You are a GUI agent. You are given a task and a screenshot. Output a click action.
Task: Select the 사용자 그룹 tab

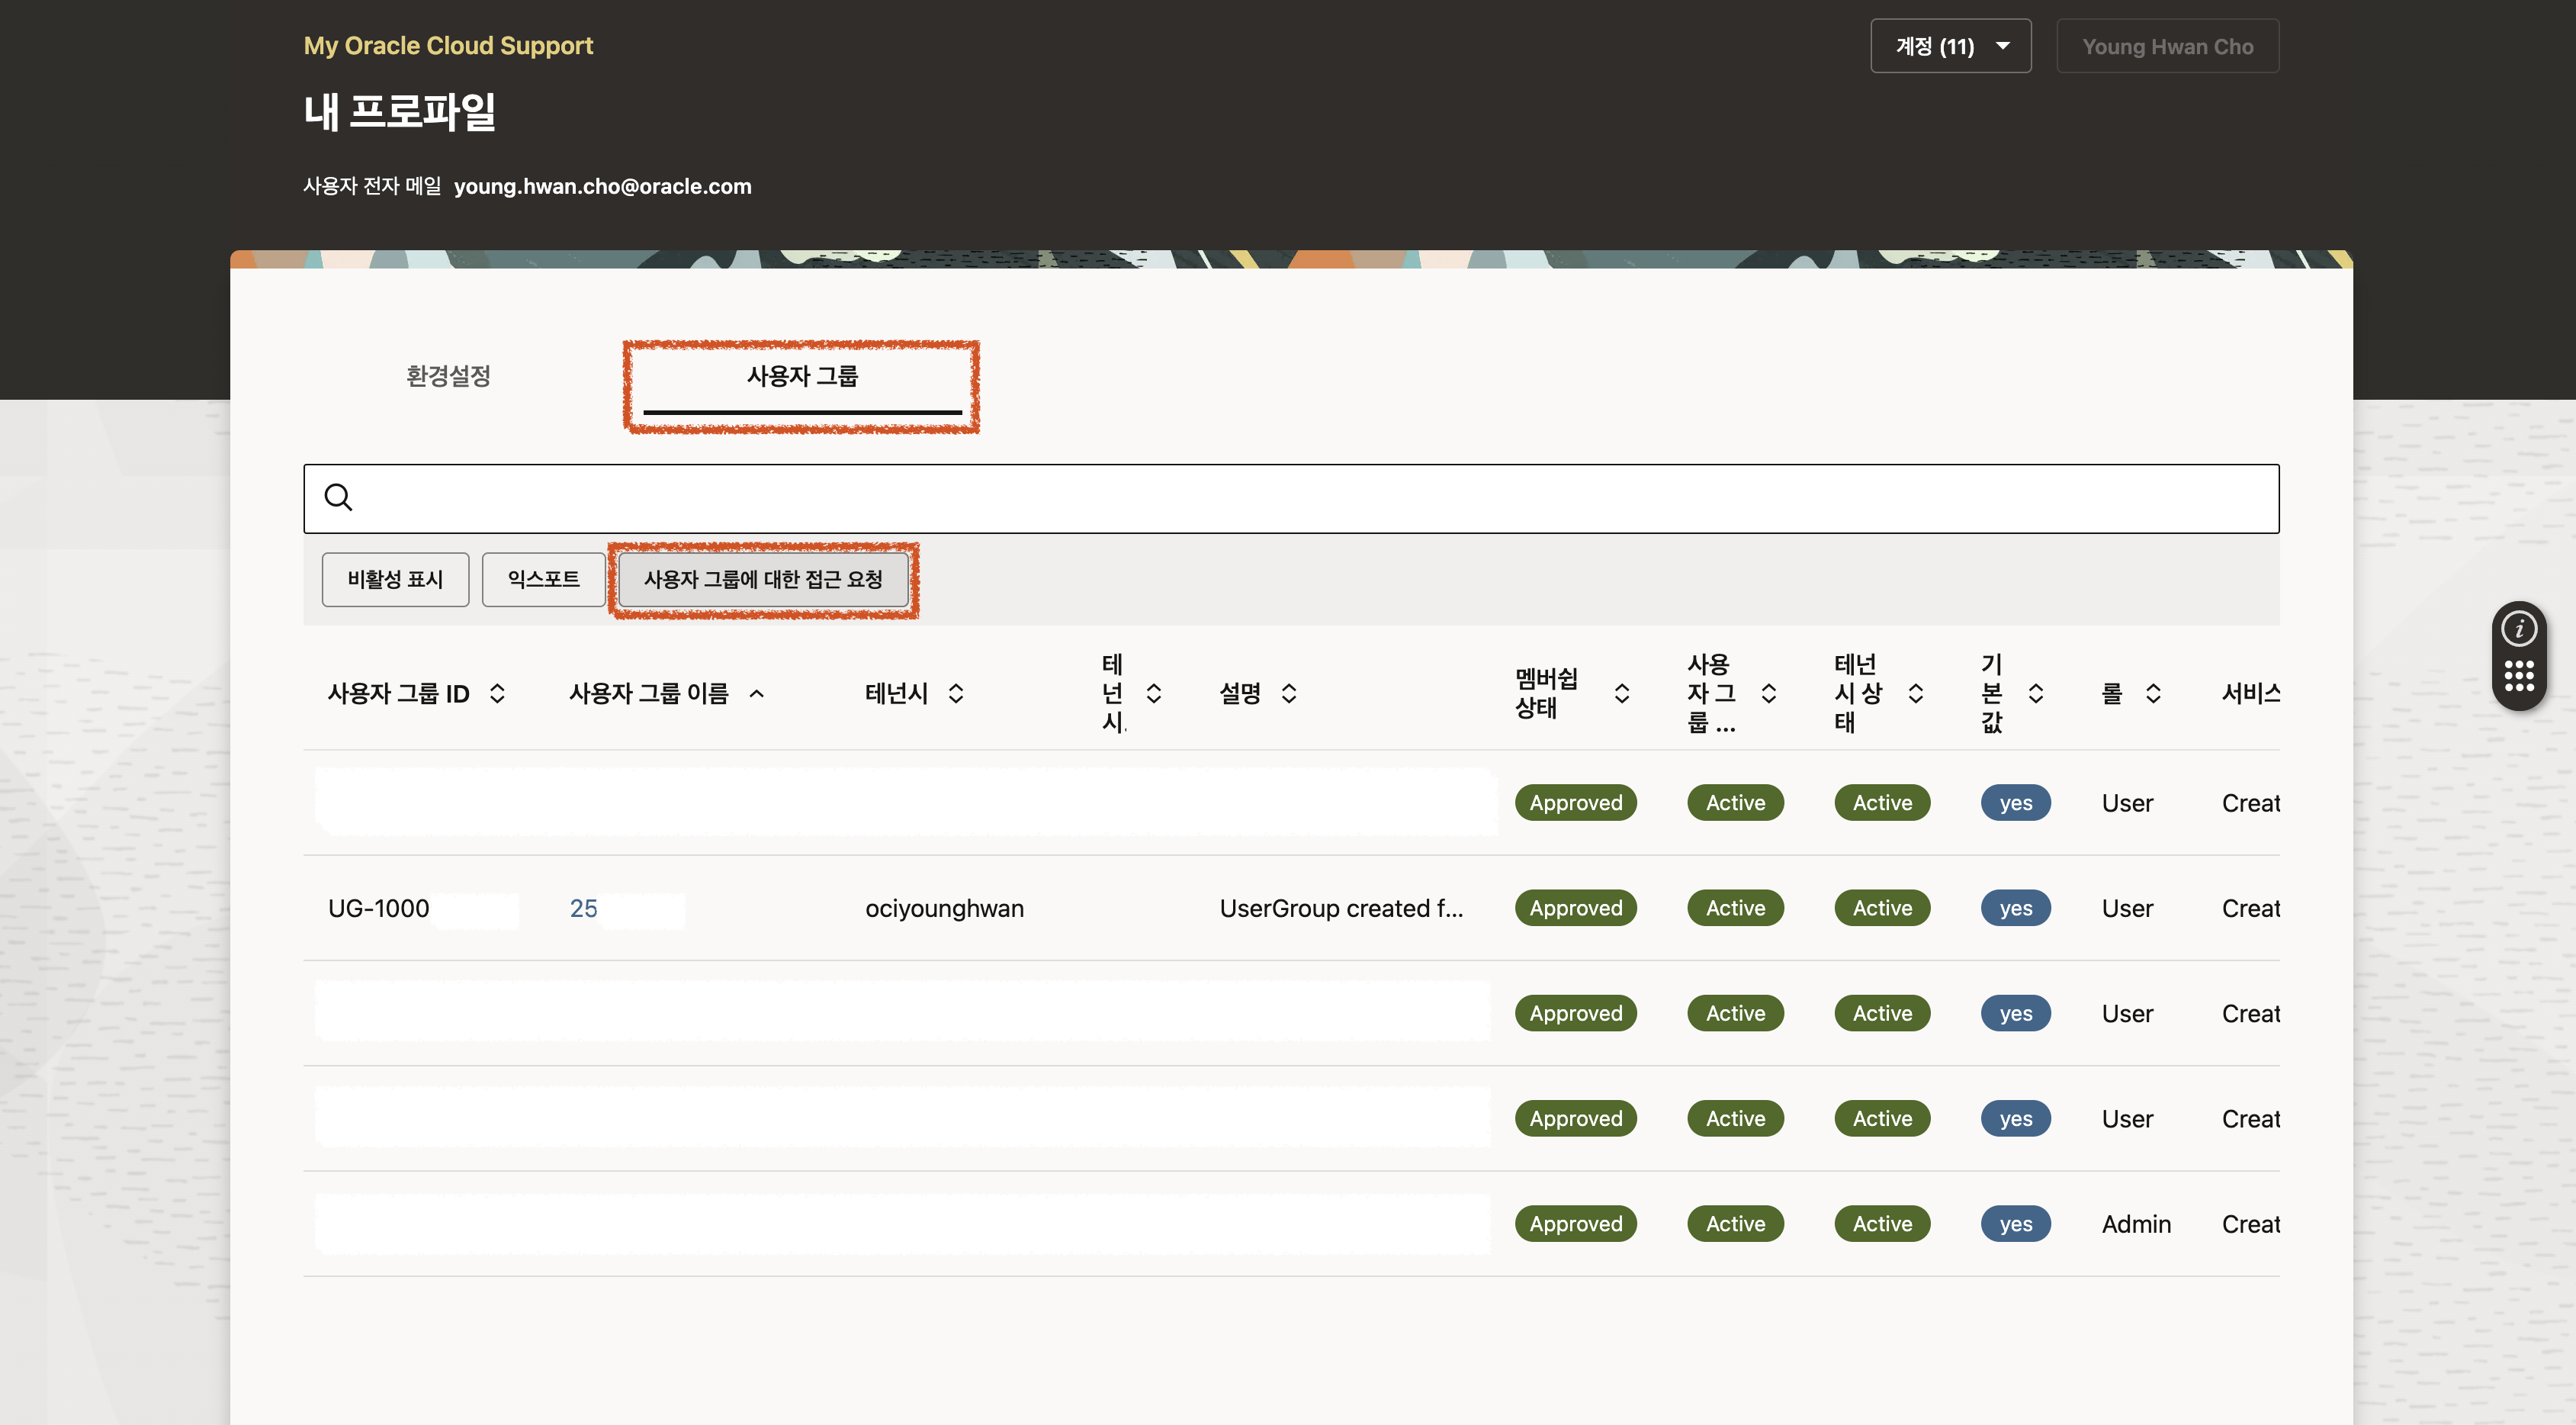(x=802, y=376)
